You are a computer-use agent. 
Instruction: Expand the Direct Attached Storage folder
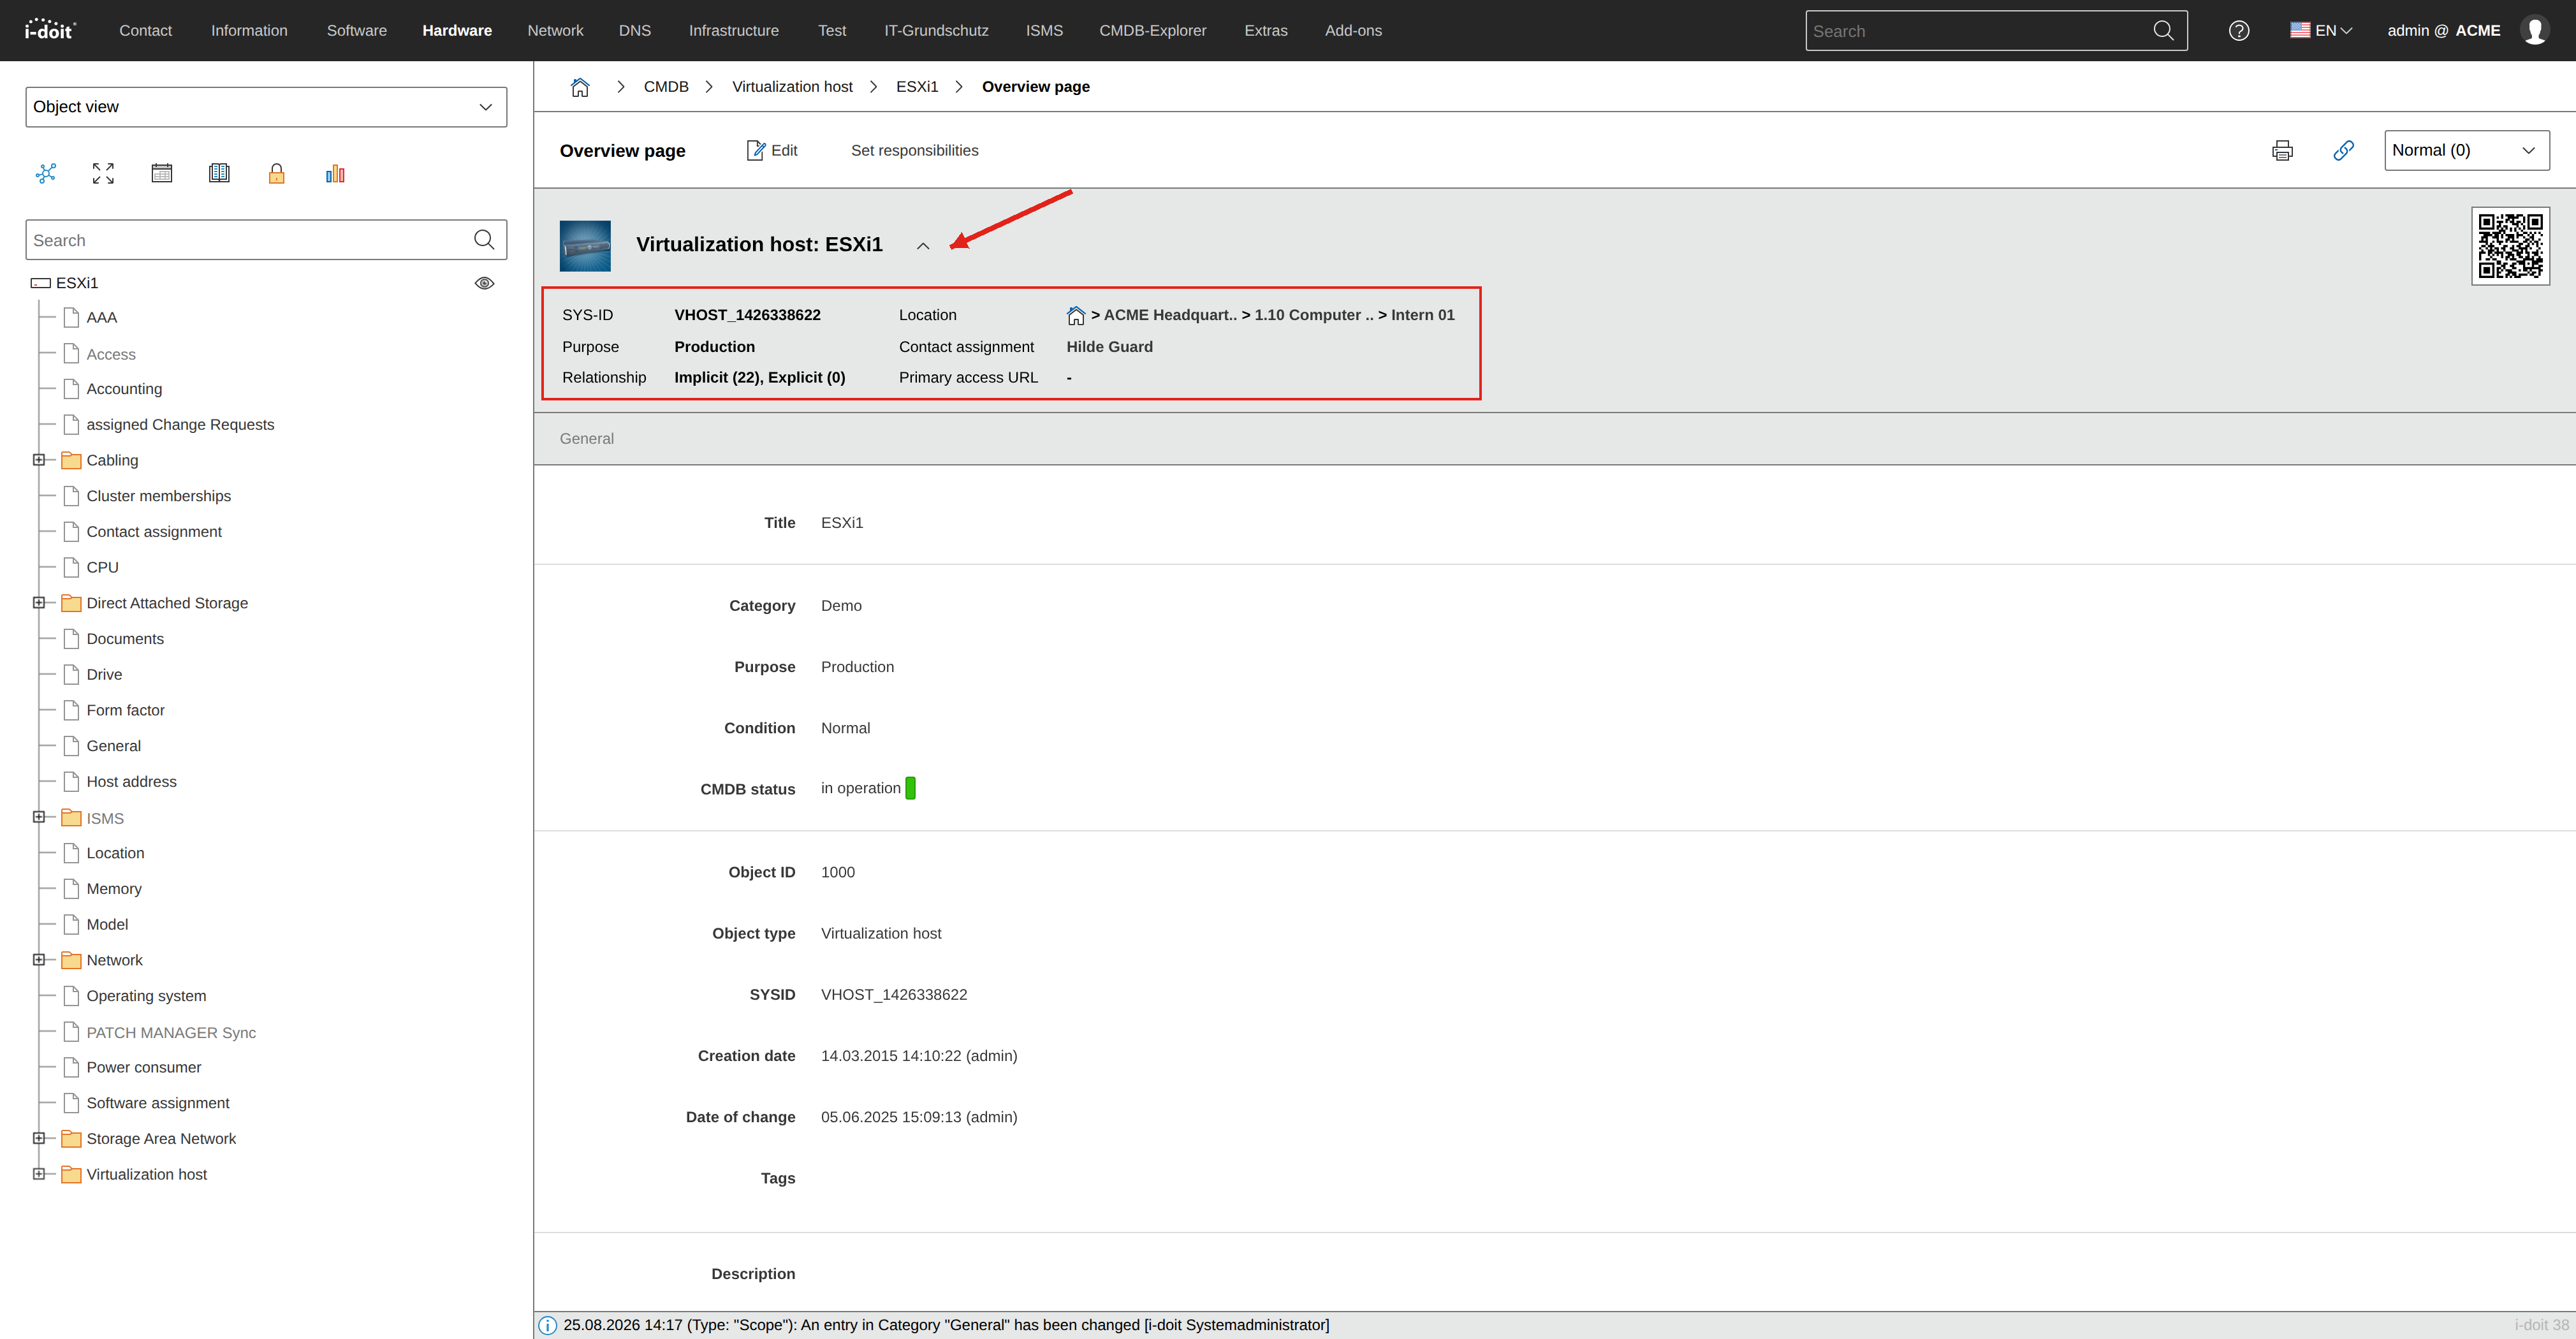39,603
